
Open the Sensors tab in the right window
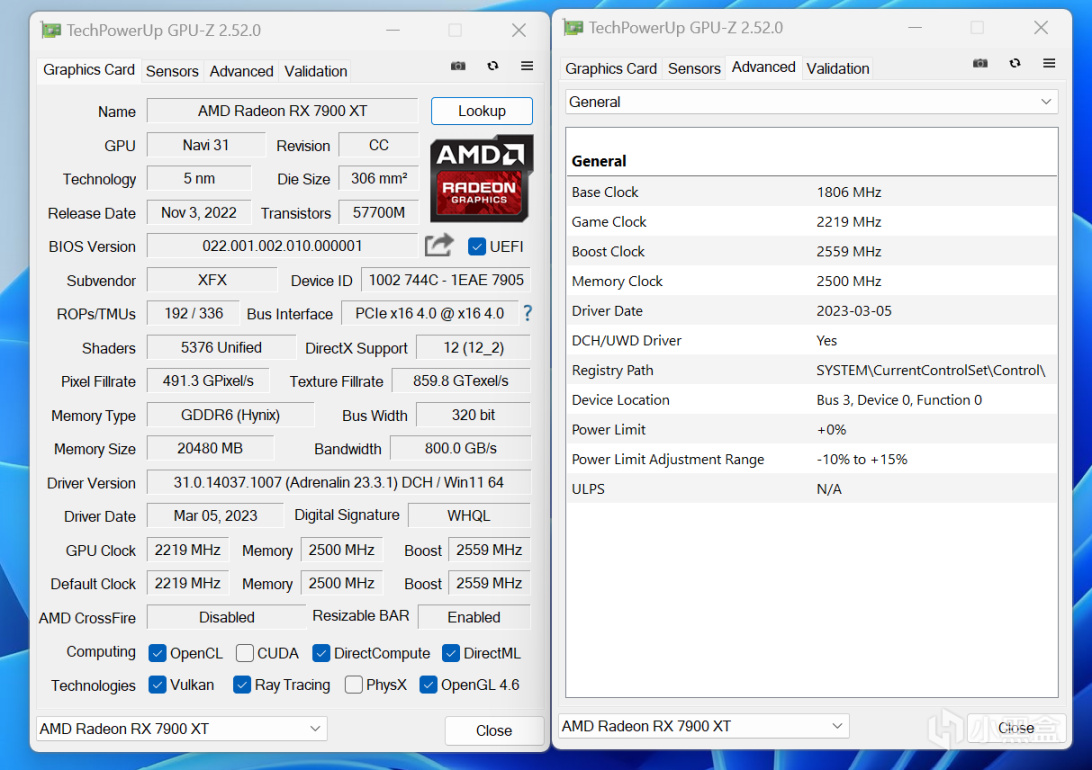point(694,68)
